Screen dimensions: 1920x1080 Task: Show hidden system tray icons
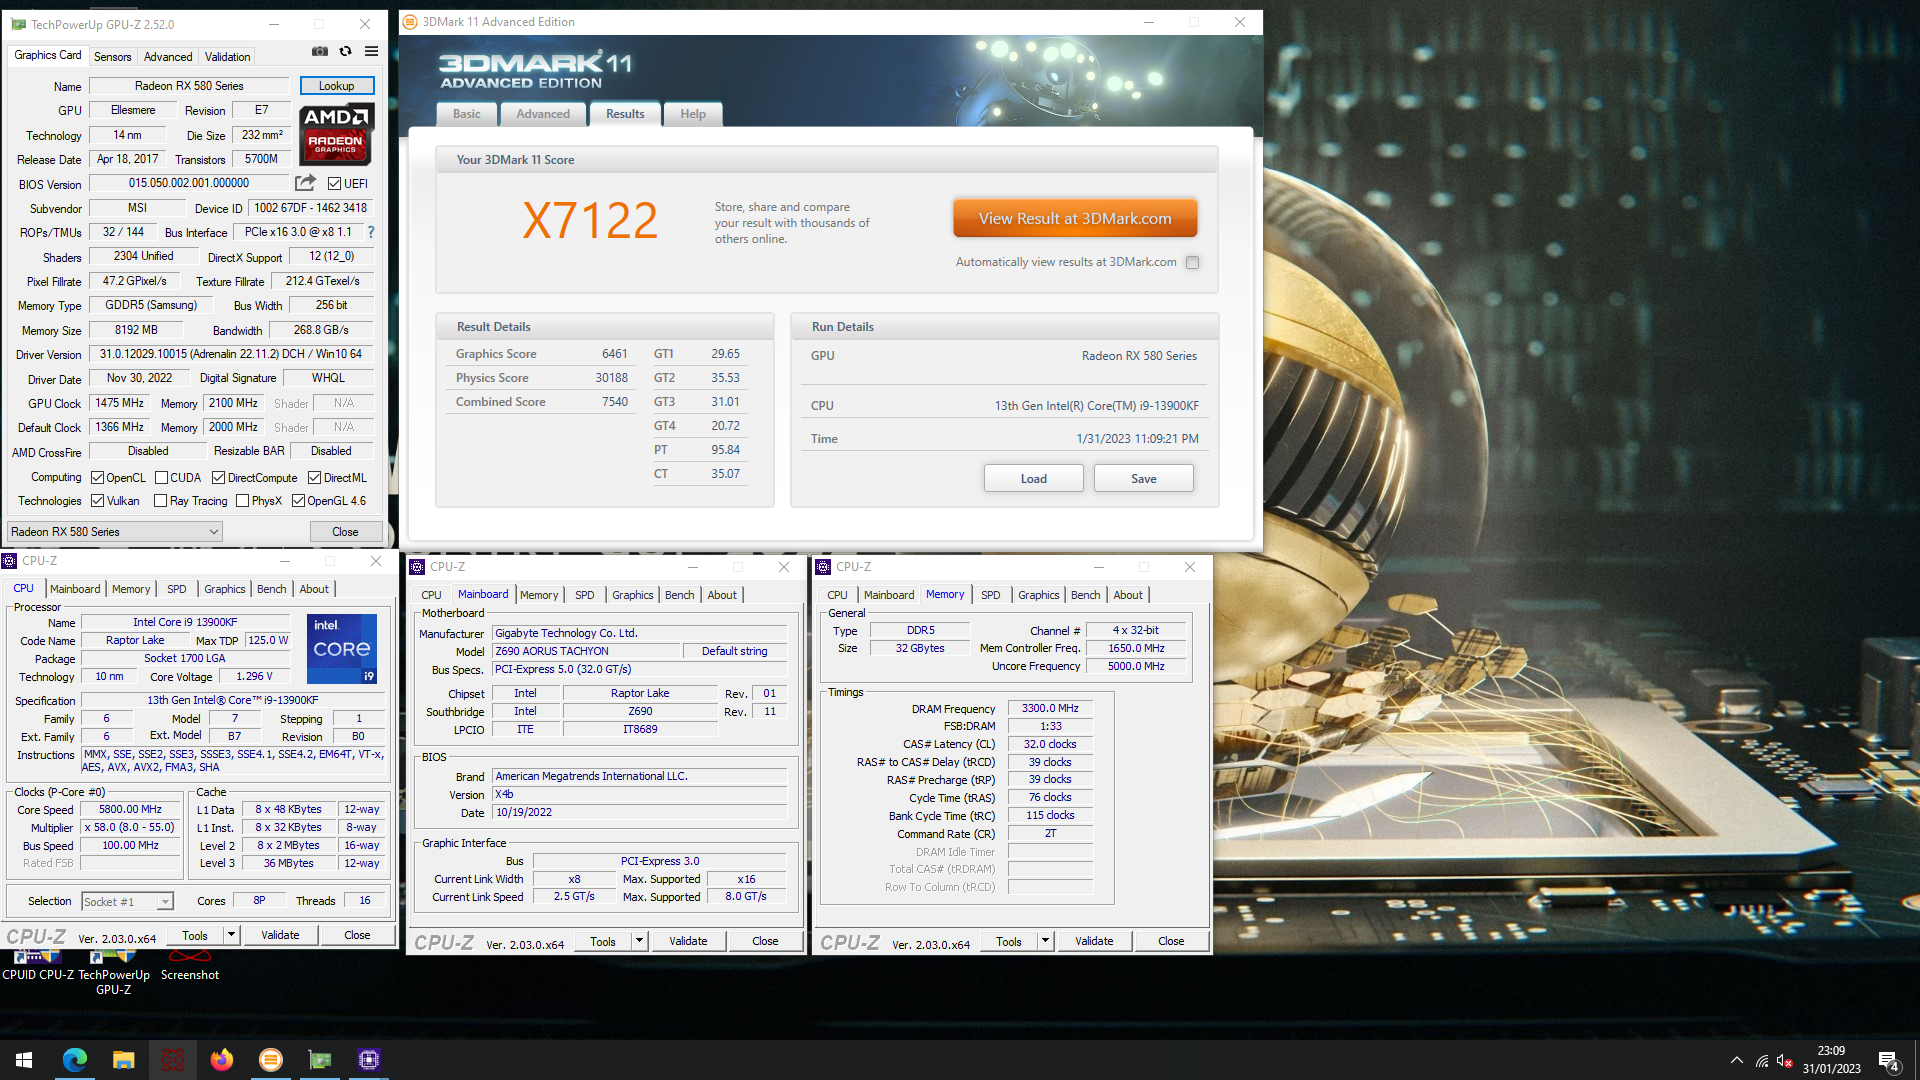coord(1736,1060)
